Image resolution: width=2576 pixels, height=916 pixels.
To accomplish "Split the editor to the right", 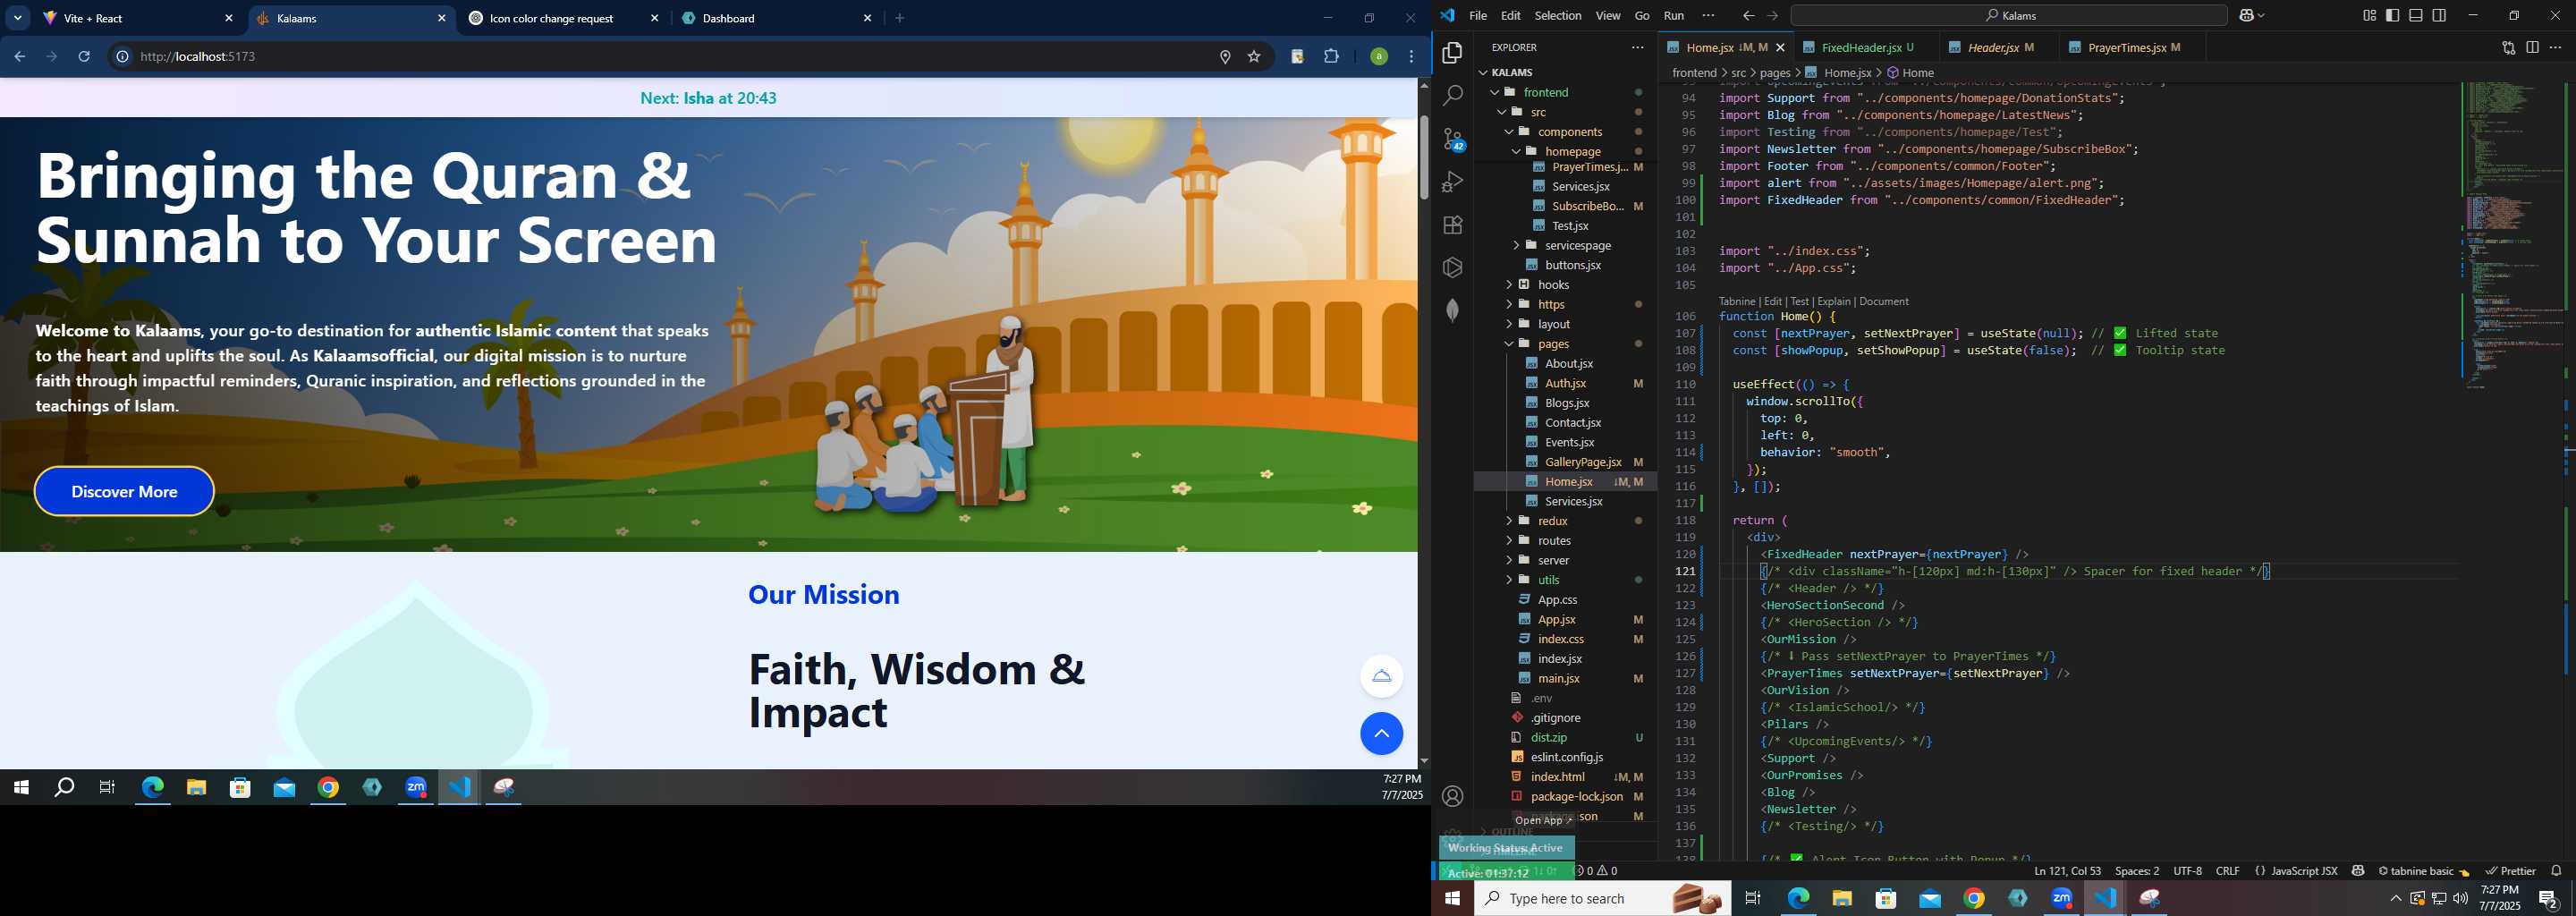I will (x=2532, y=47).
